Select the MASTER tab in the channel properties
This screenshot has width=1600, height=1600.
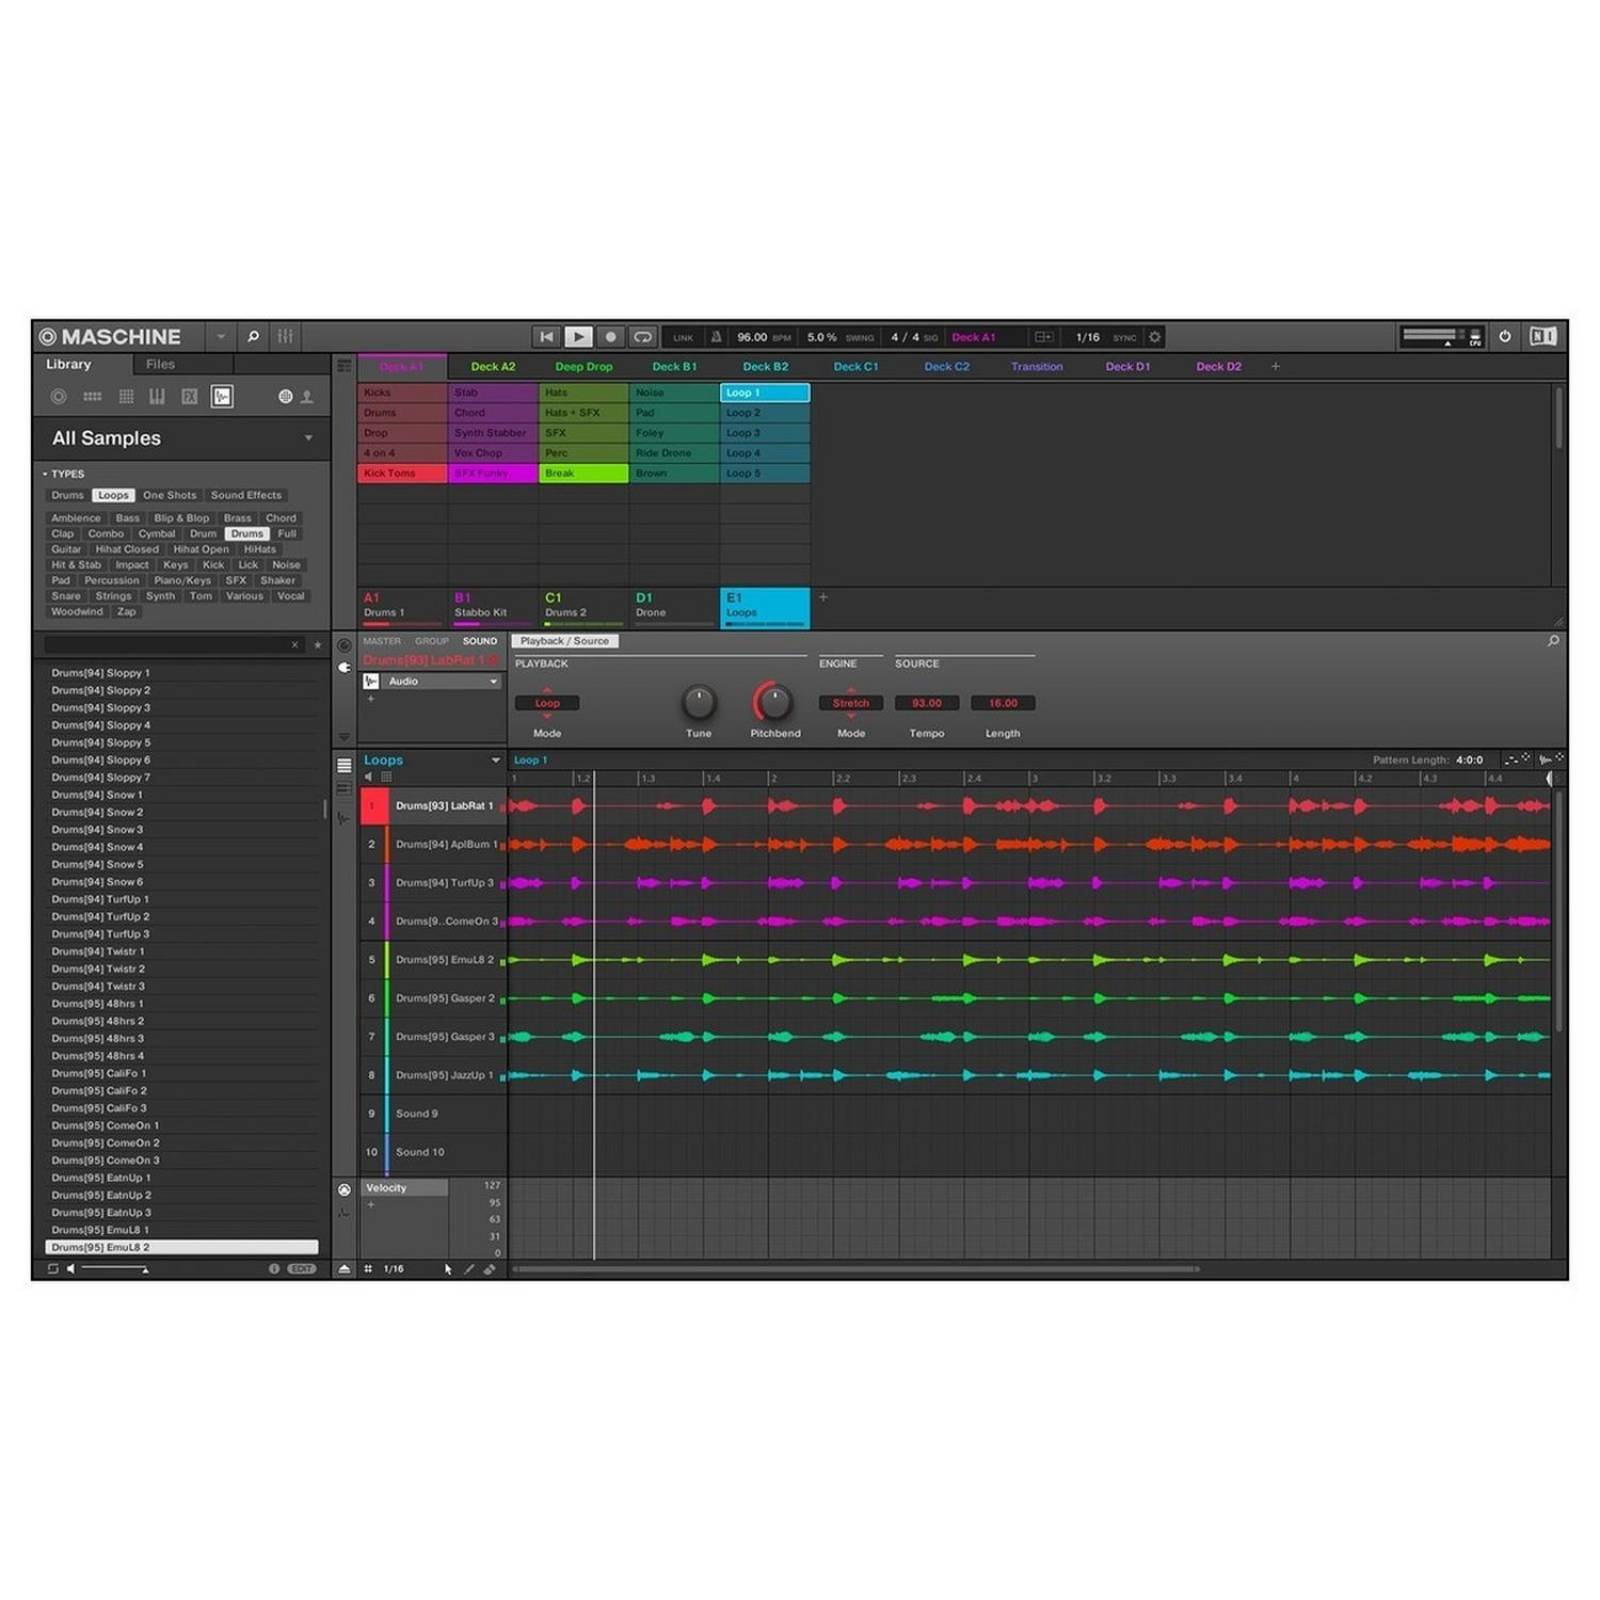click(x=380, y=641)
